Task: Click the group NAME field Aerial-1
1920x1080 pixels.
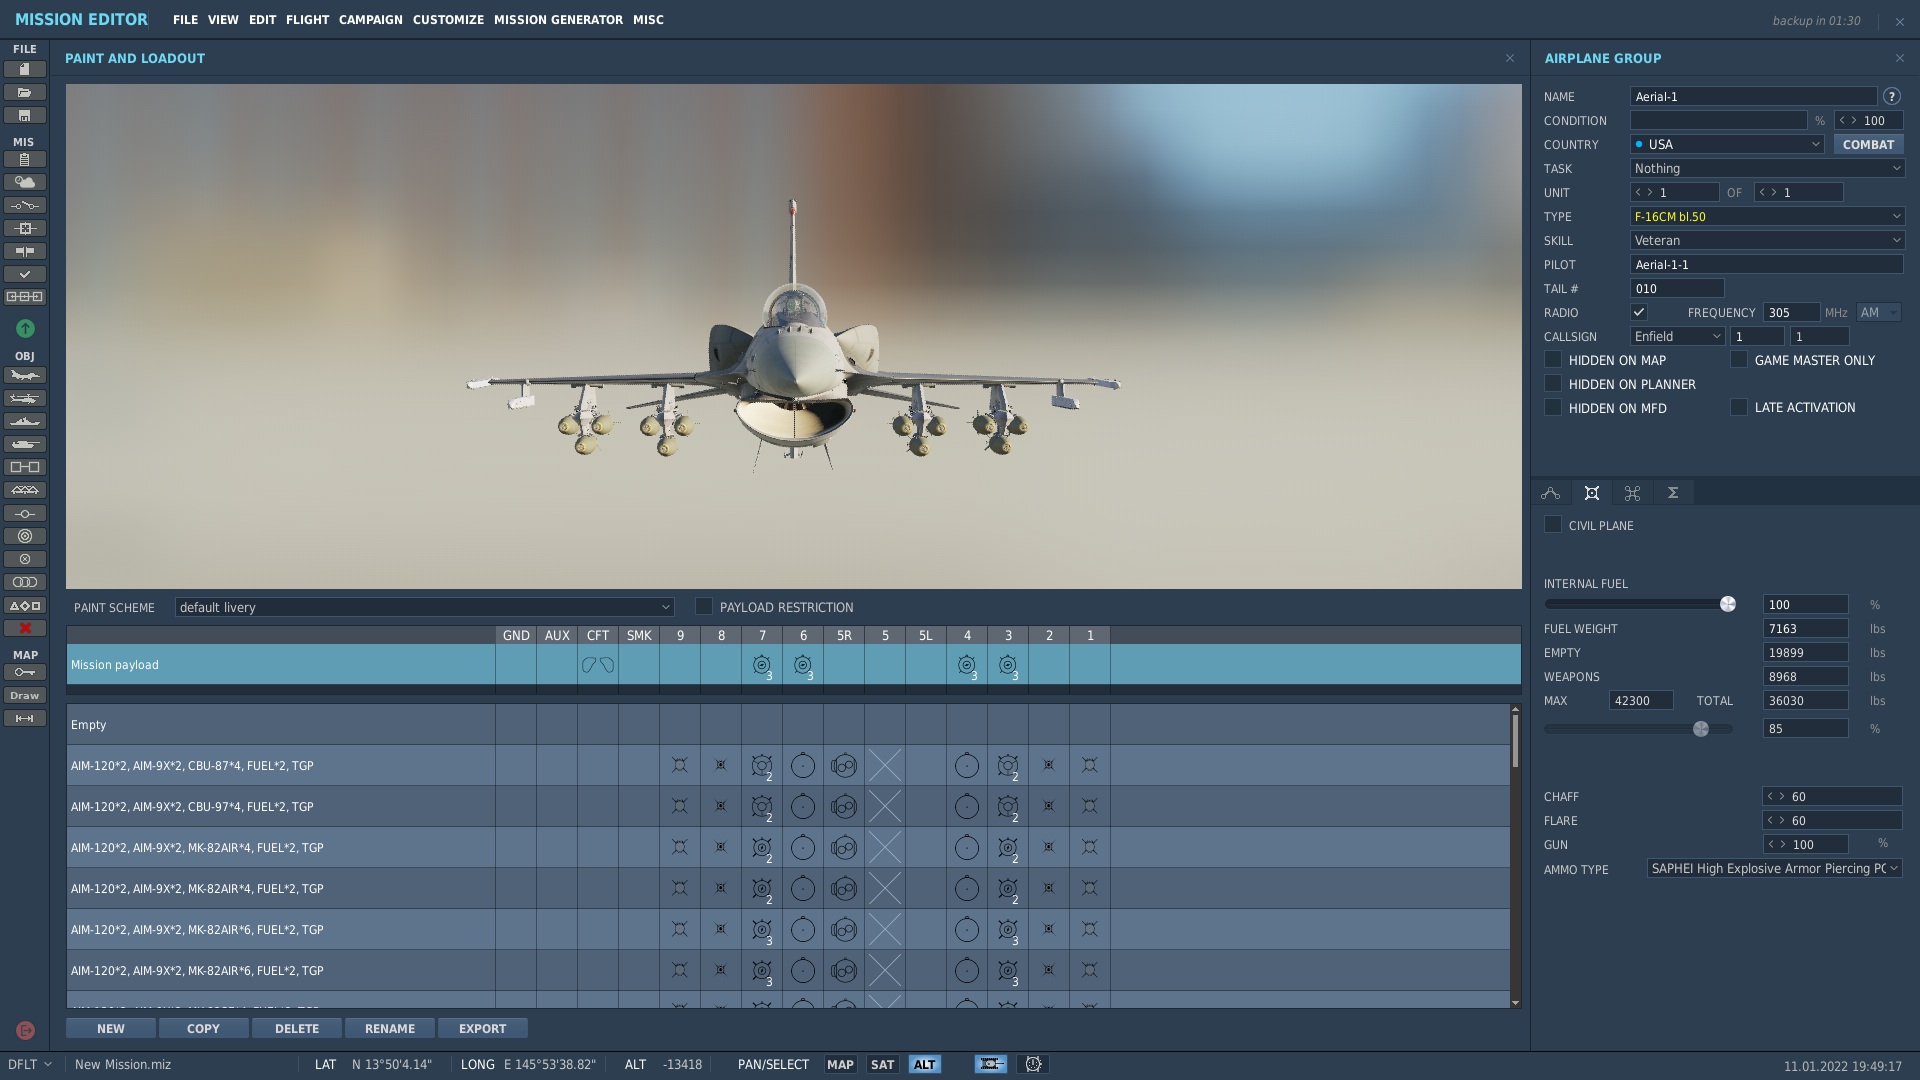Action: (1753, 96)
